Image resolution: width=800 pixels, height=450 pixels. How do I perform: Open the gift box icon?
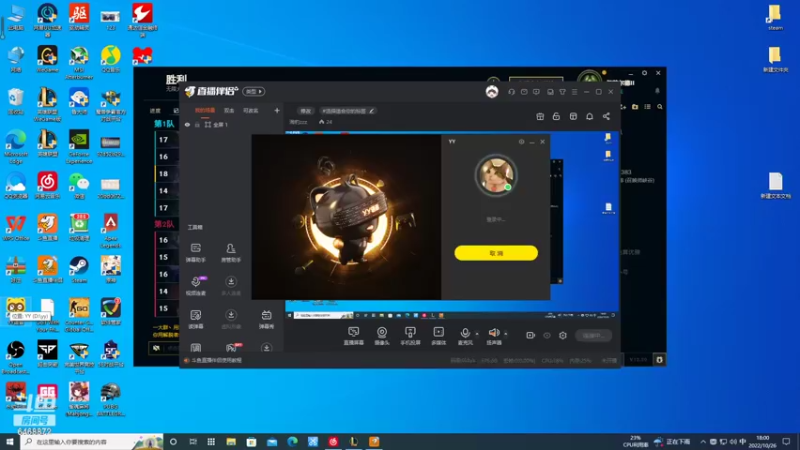tap(540, 116)
